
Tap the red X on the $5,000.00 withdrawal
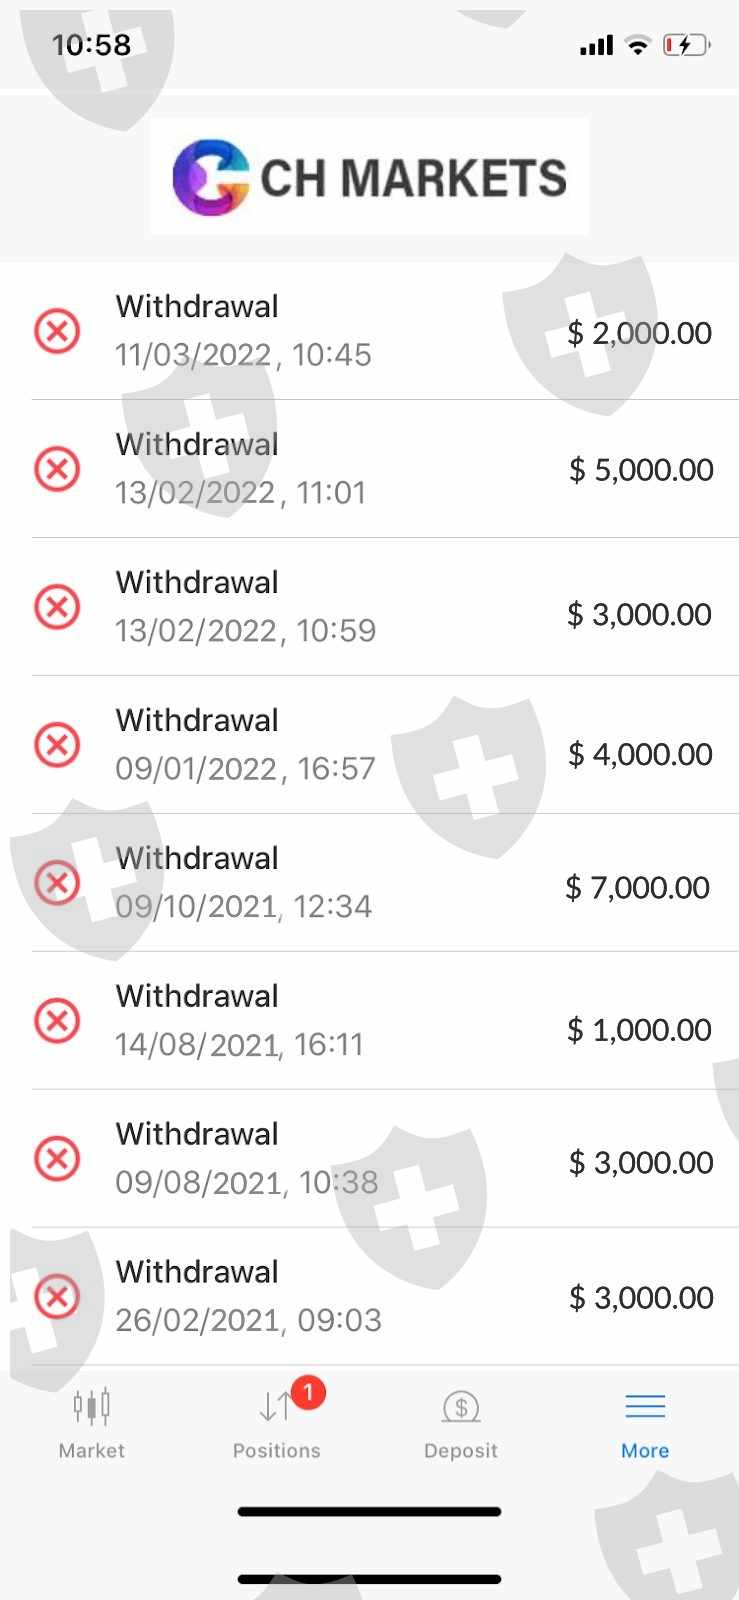point(57,469)
